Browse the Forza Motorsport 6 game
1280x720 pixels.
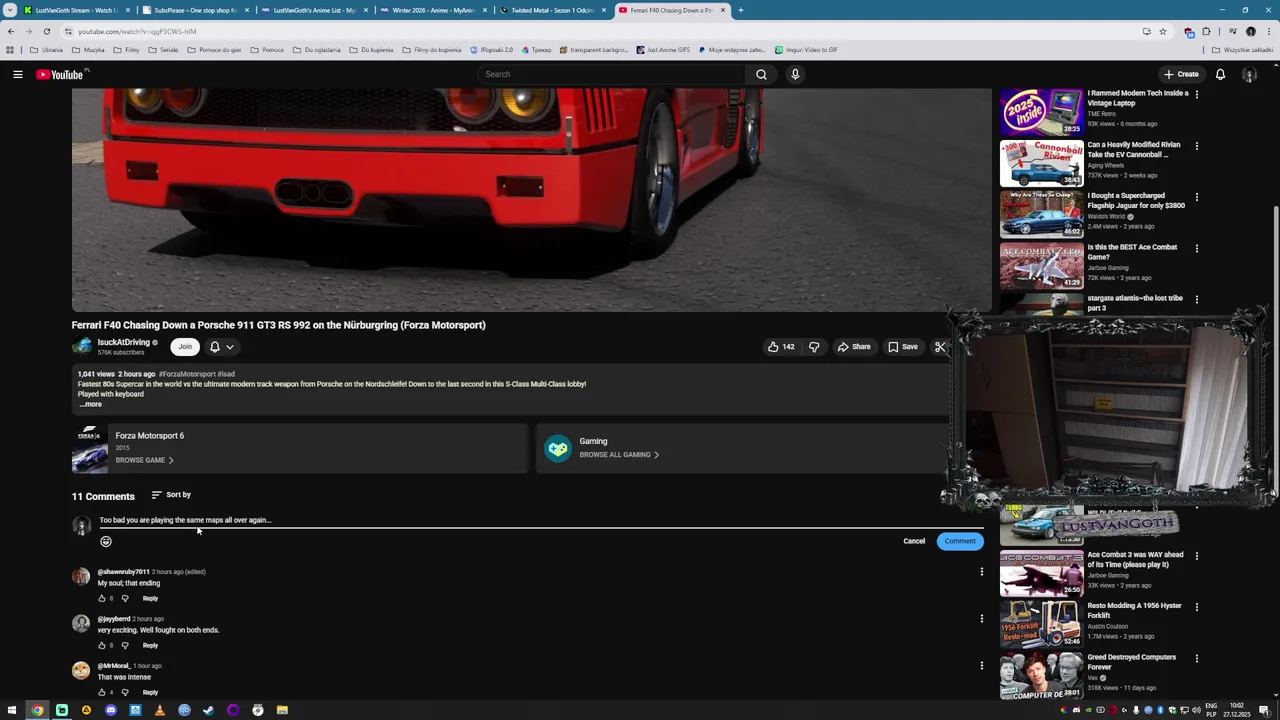[145, 460]
